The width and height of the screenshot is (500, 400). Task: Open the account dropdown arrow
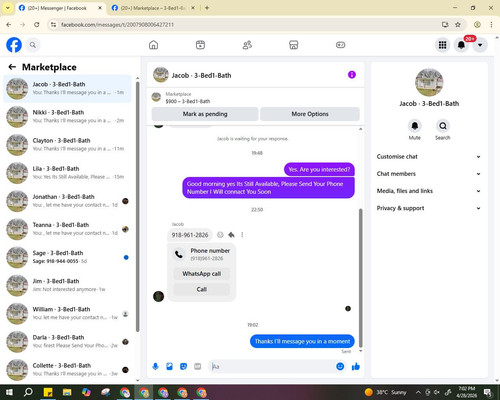[480, 45]
